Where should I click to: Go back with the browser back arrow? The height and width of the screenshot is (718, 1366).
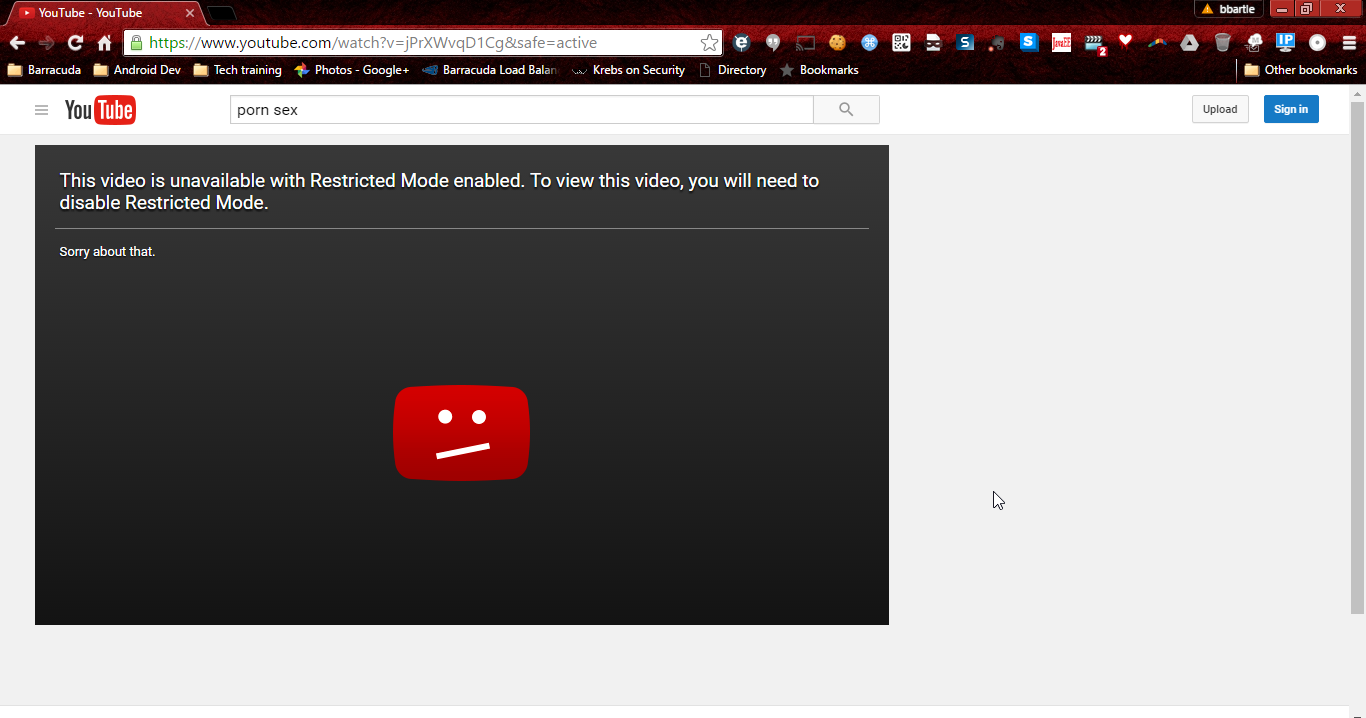[x=17, y=43]
